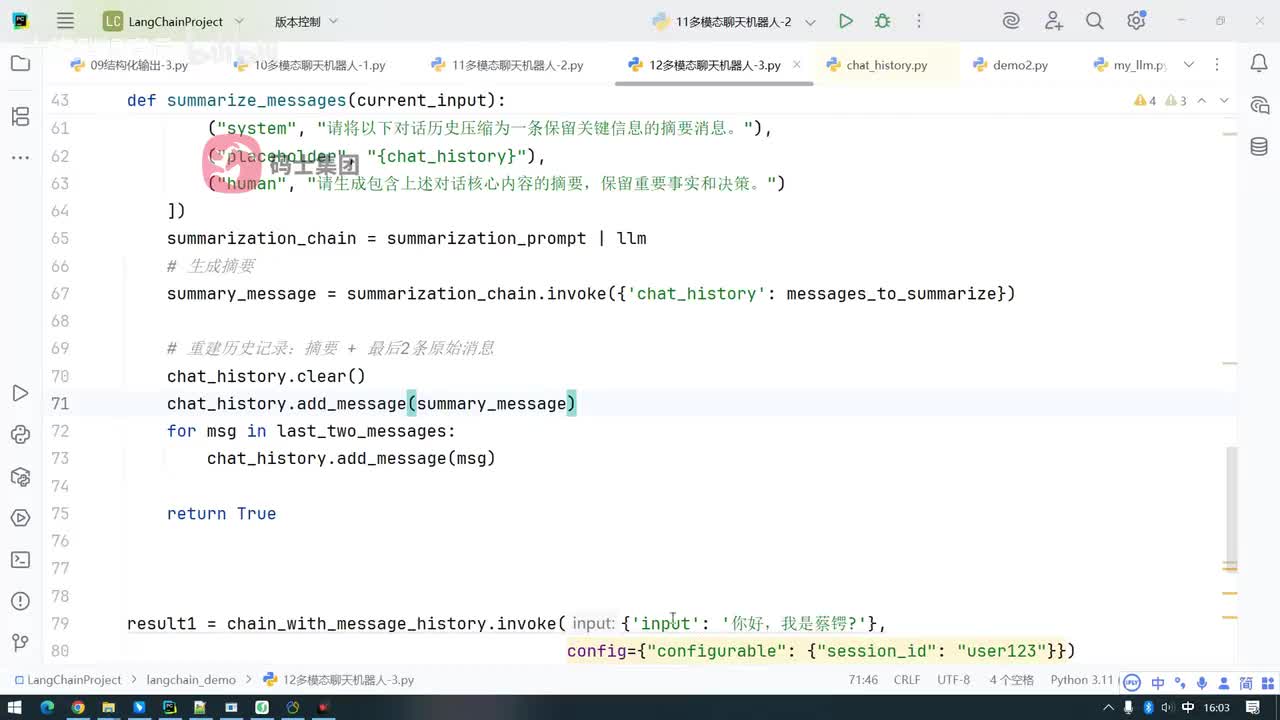1280x720 pixels.
Task: Open IDE settings gear
Action: click(x=1136, y=21)
